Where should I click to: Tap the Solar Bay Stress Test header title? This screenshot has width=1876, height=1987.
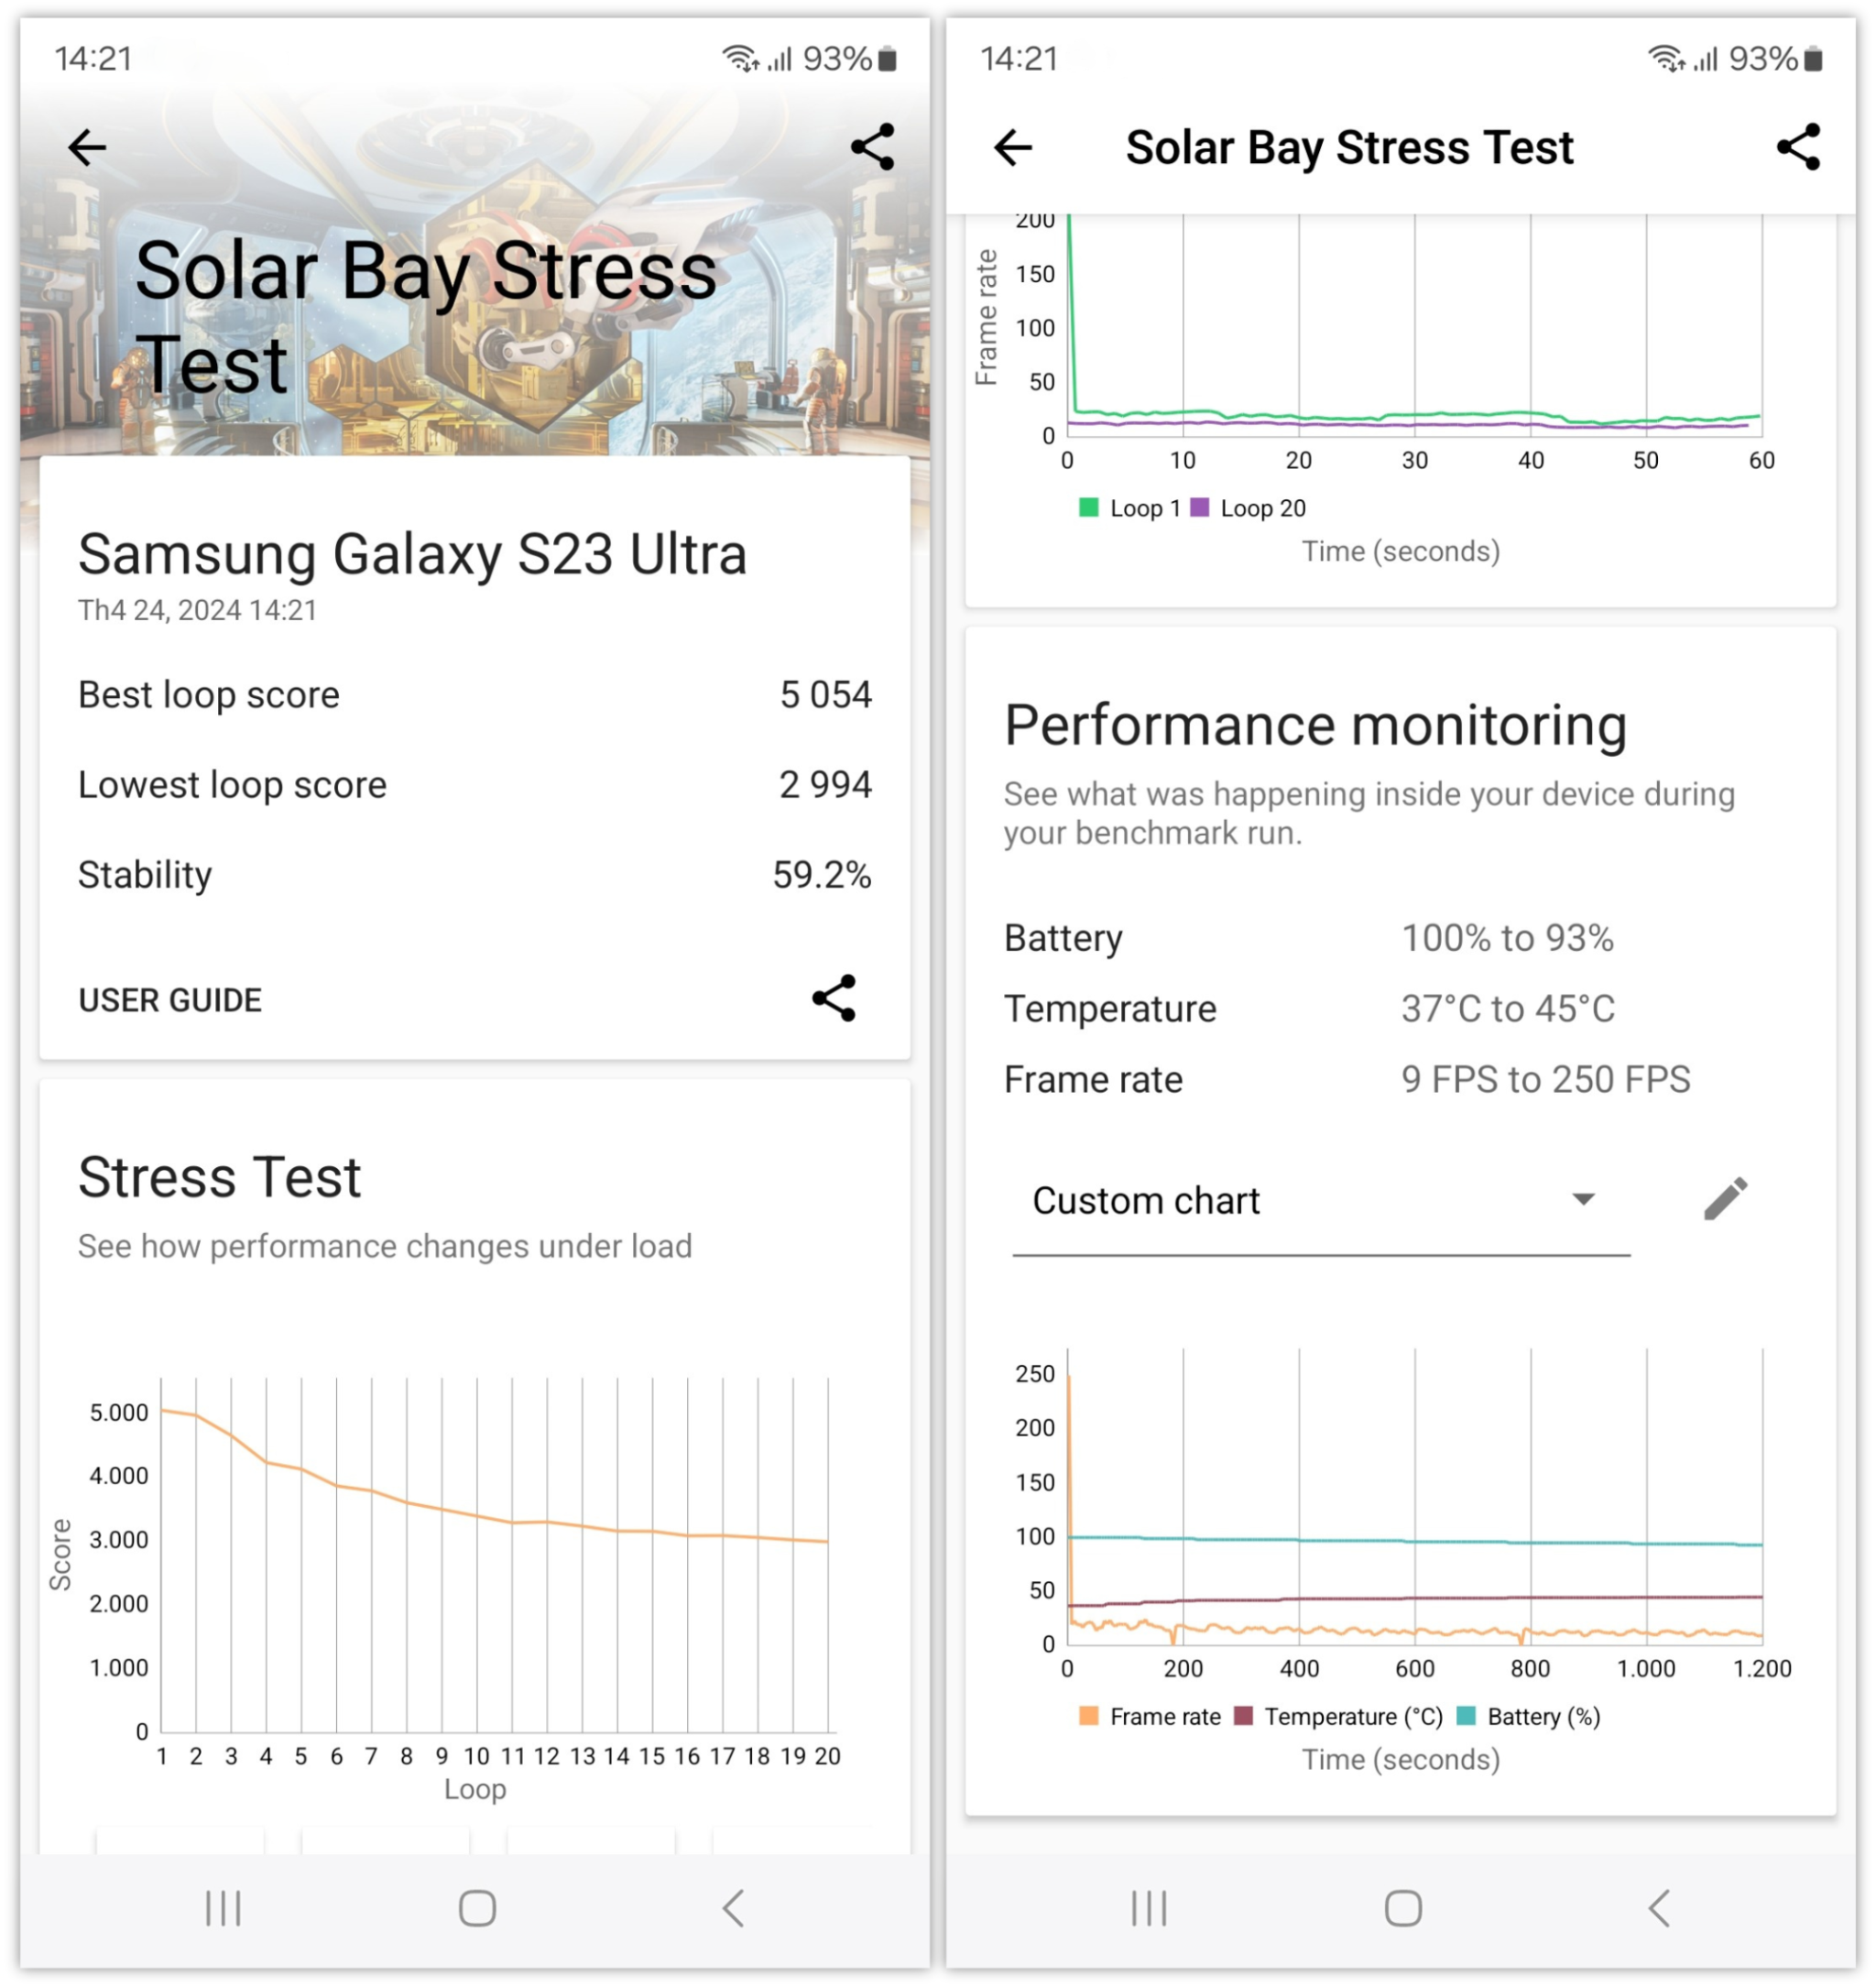(x=1349, y=148)
